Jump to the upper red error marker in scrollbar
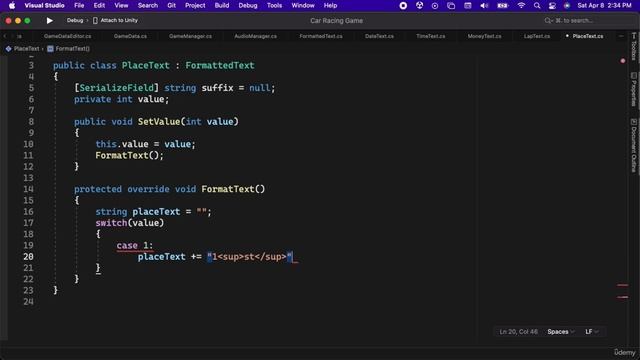 tap(622, 285)
